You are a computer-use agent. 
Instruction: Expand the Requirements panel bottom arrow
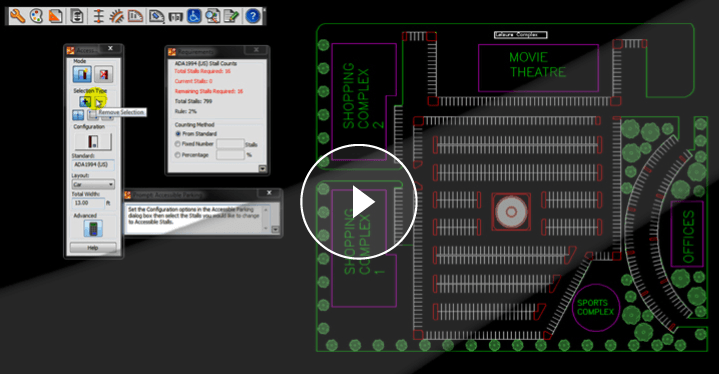[x=263, y=169]
